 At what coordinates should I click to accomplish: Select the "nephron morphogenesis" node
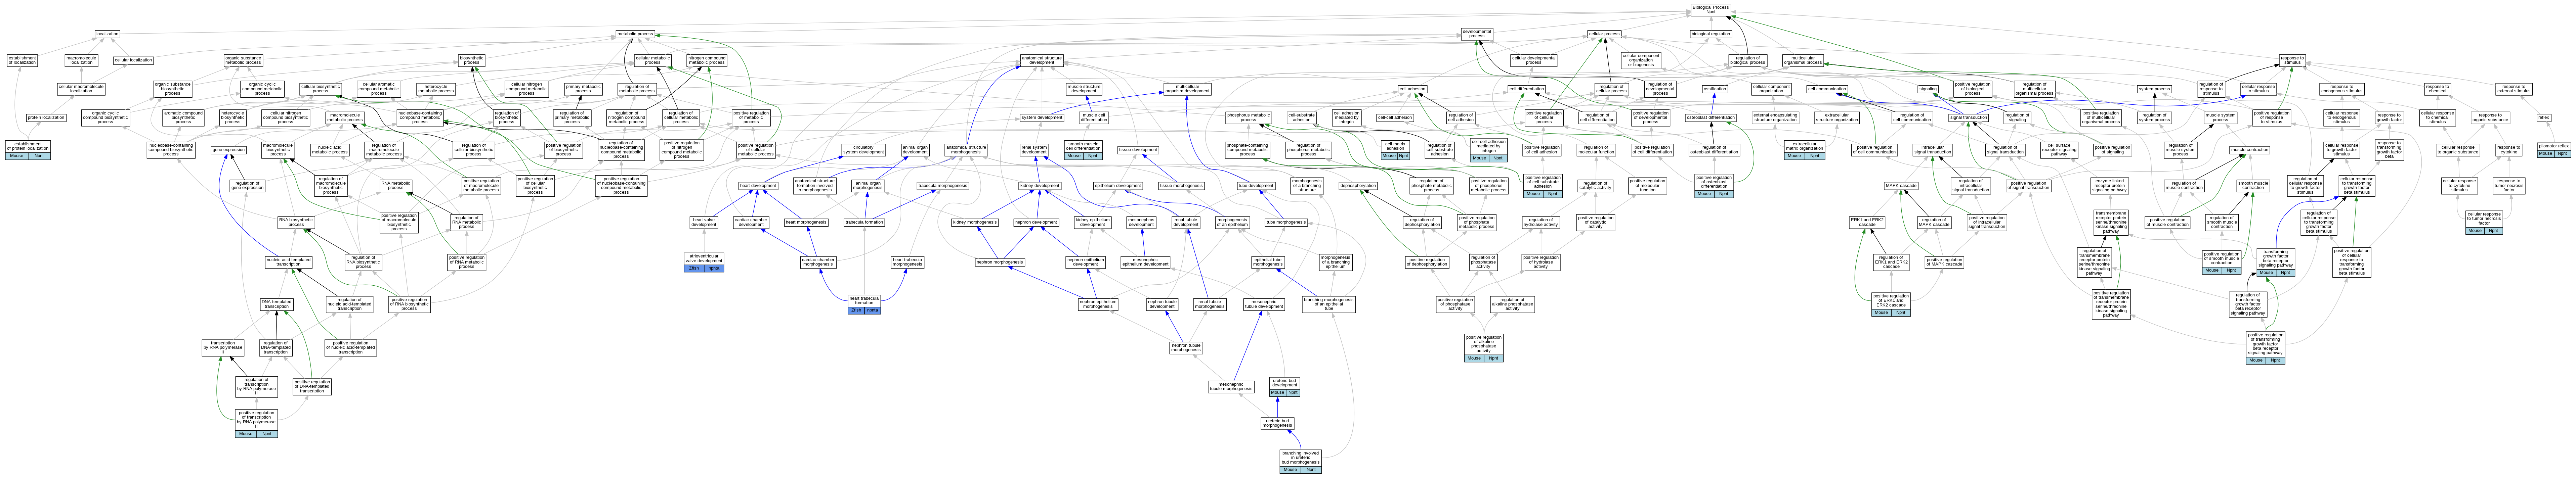[1000, 262]
